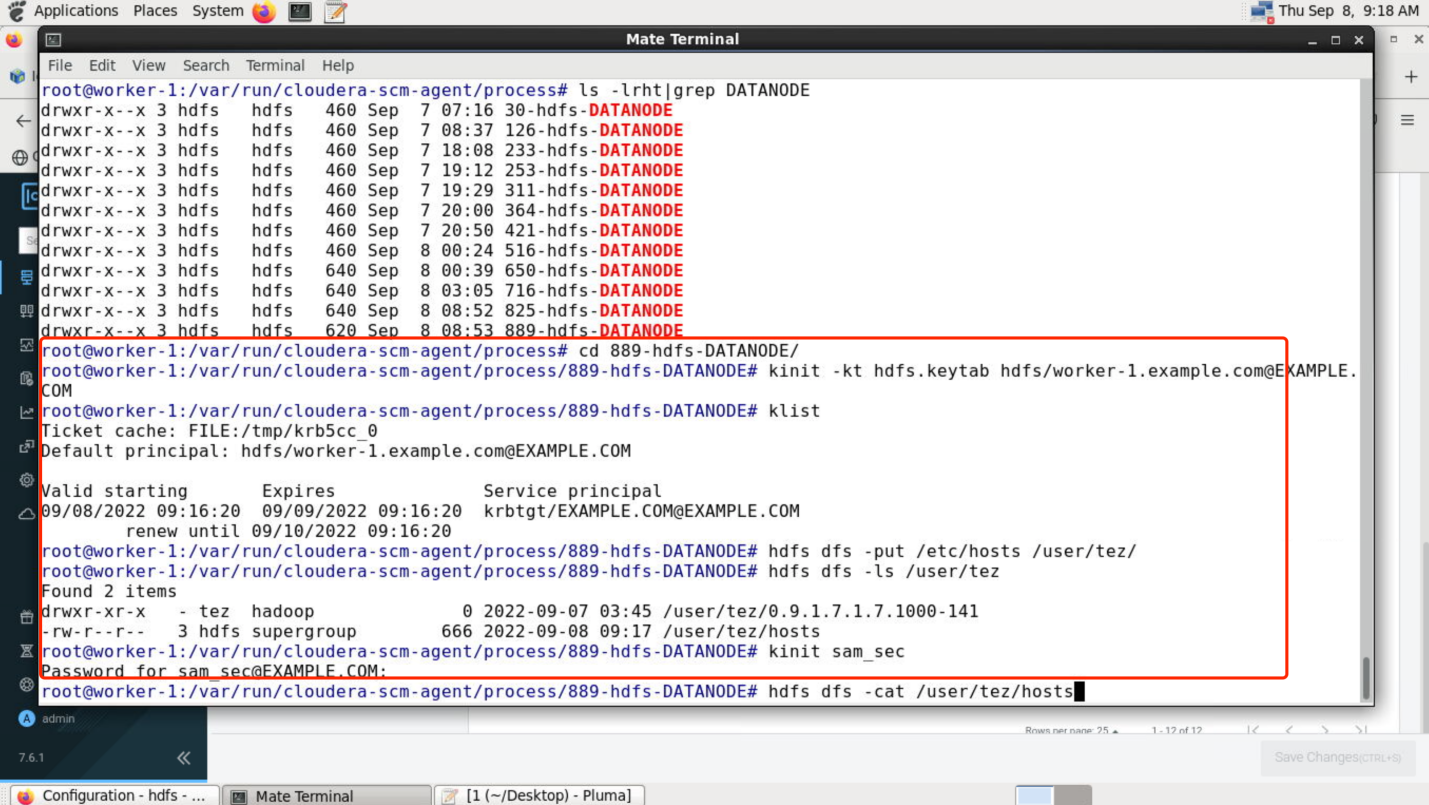Go back in the Firefox window
Image resolution: width=1429 pixels, height=805 pixels.
[x=23, y=121]
